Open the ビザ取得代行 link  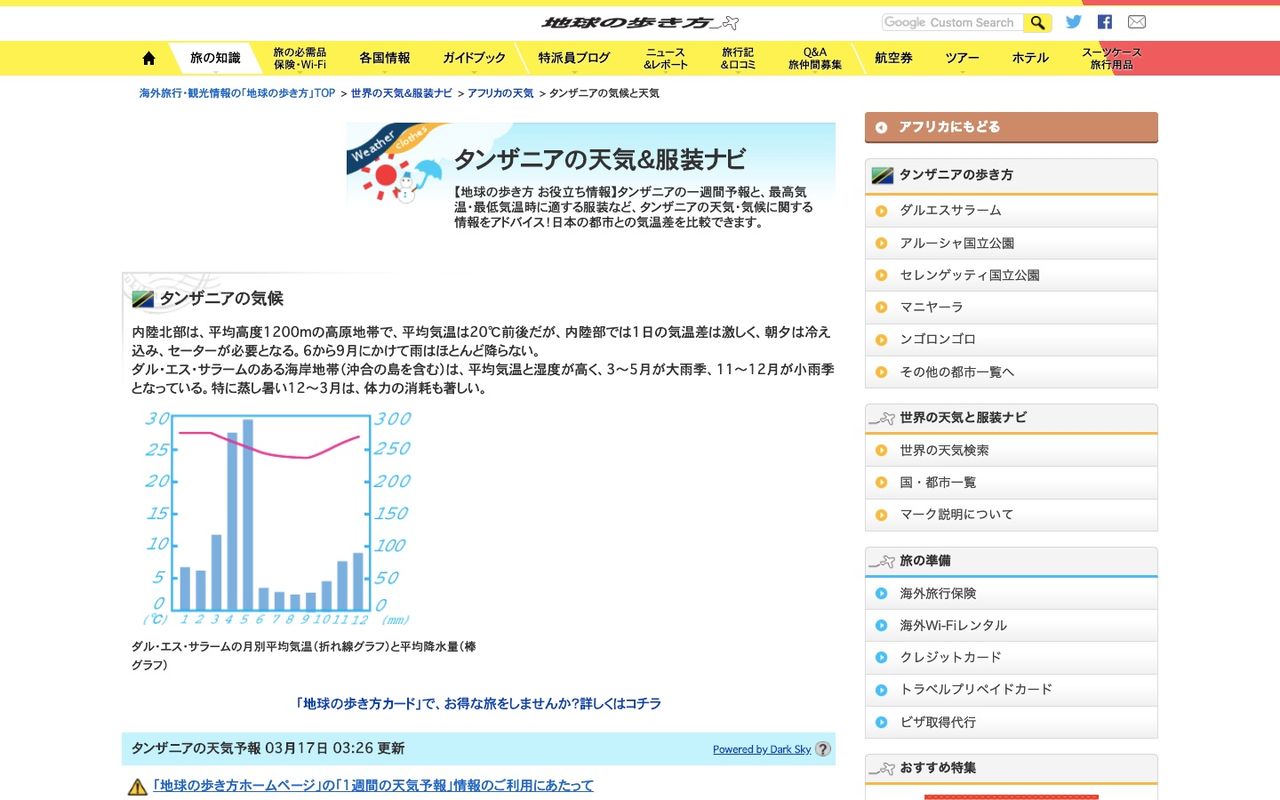click(x=1011, y=722)
